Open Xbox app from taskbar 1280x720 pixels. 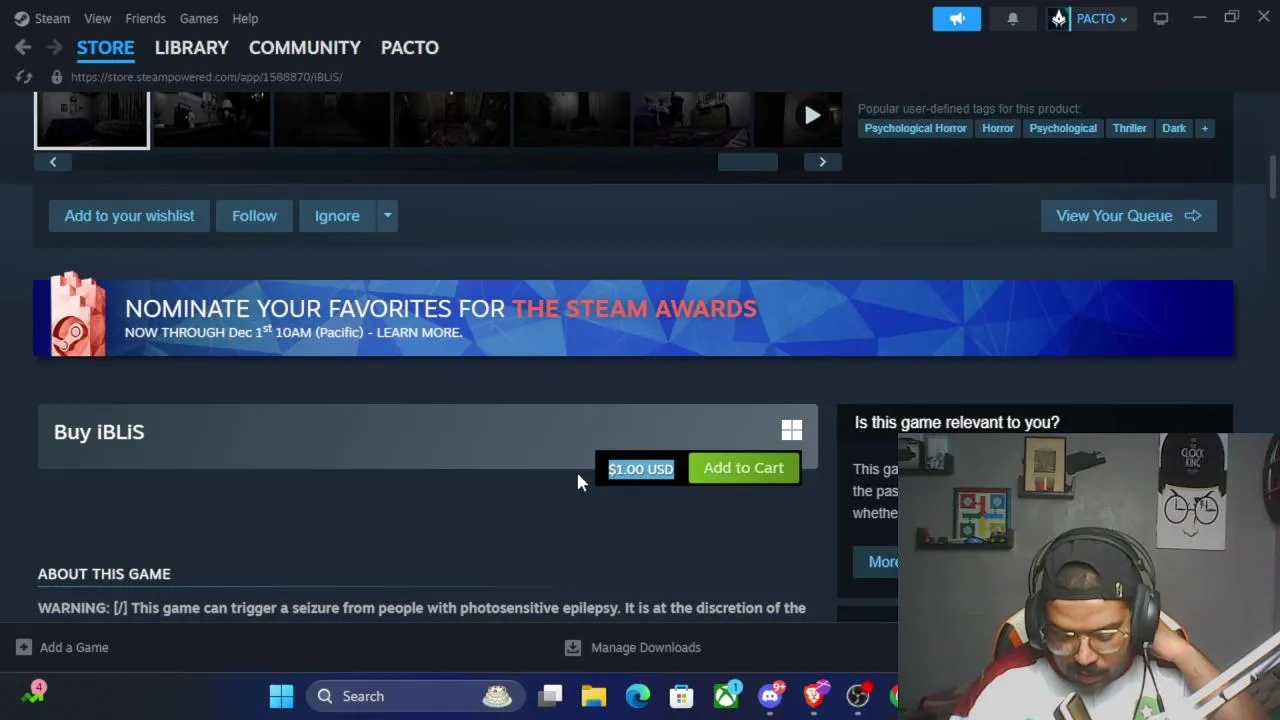point(726,696)
